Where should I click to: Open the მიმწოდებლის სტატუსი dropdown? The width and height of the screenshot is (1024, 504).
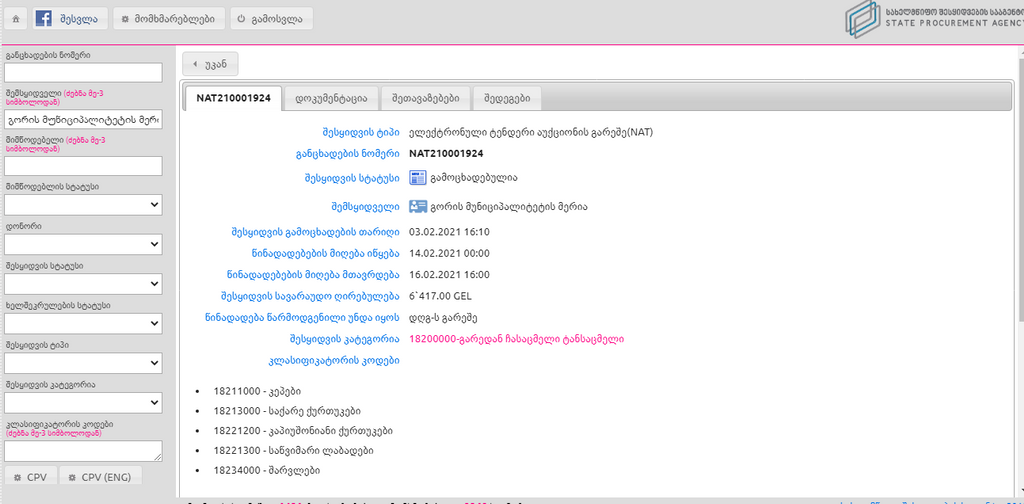(x=83, y=205)
